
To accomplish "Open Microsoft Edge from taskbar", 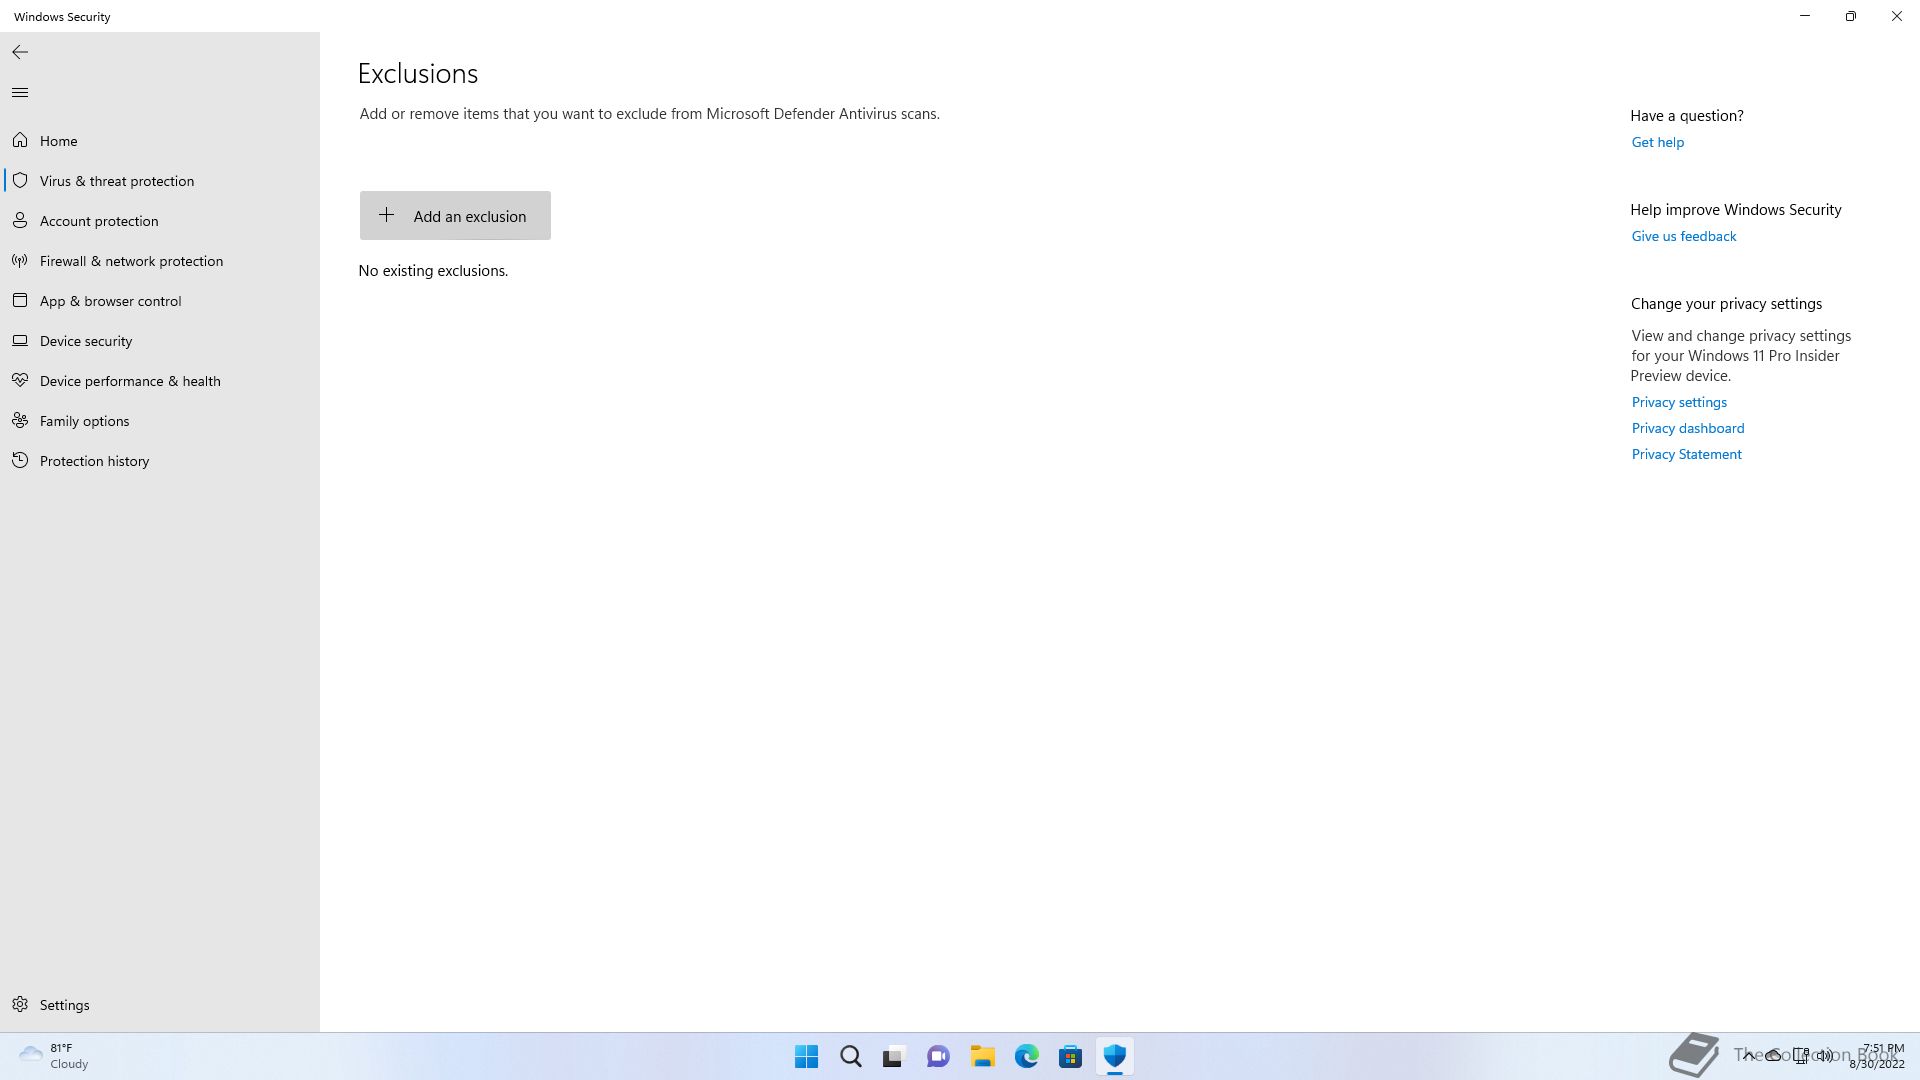I will [x=1026, y=1056].
